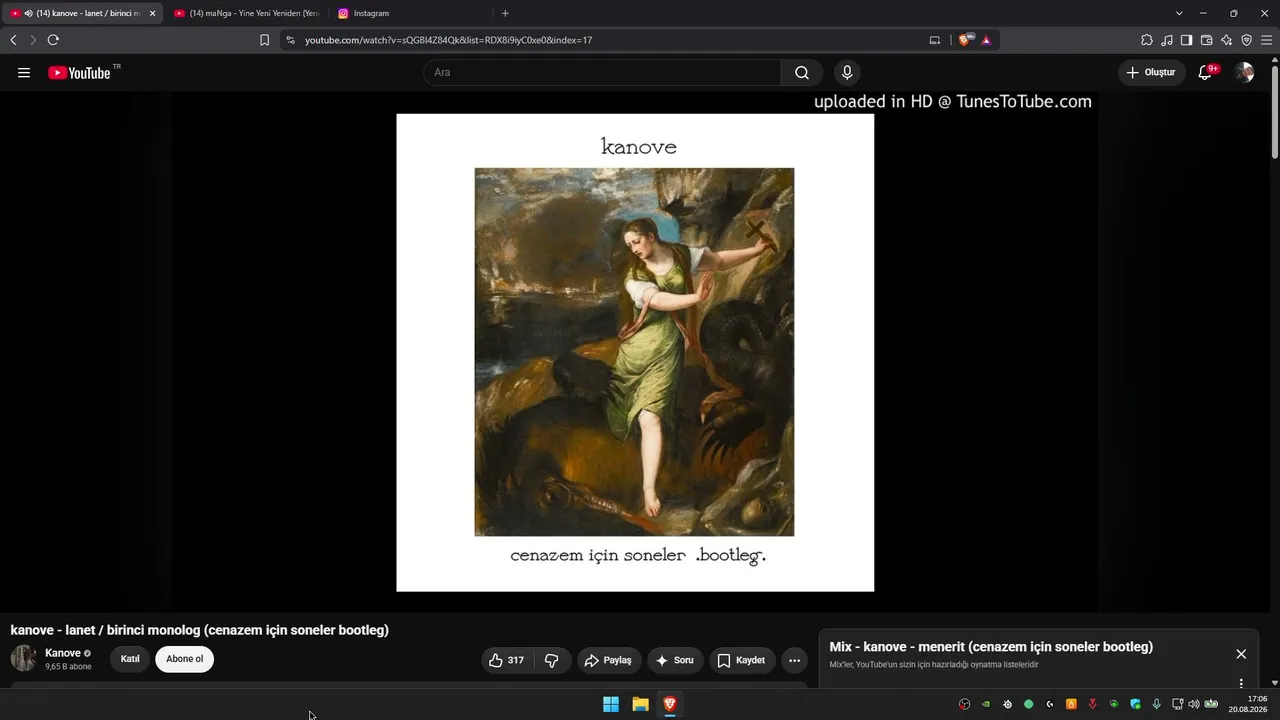Open Kanove channel avatar
This screenshot has height=720, width=1280.
23,658
